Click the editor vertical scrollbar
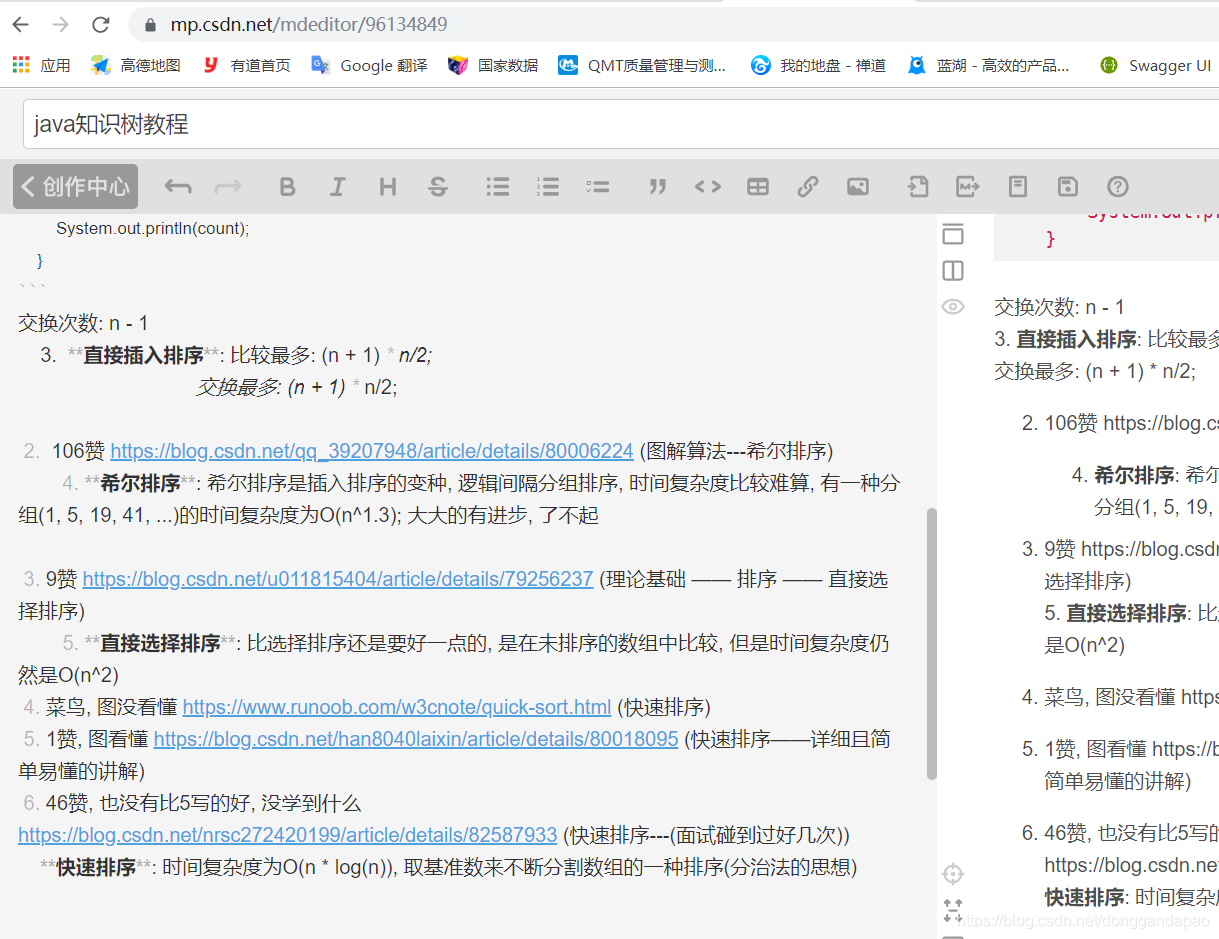The width and height of the screenshot is (1219, 939). tap(932, 644)
